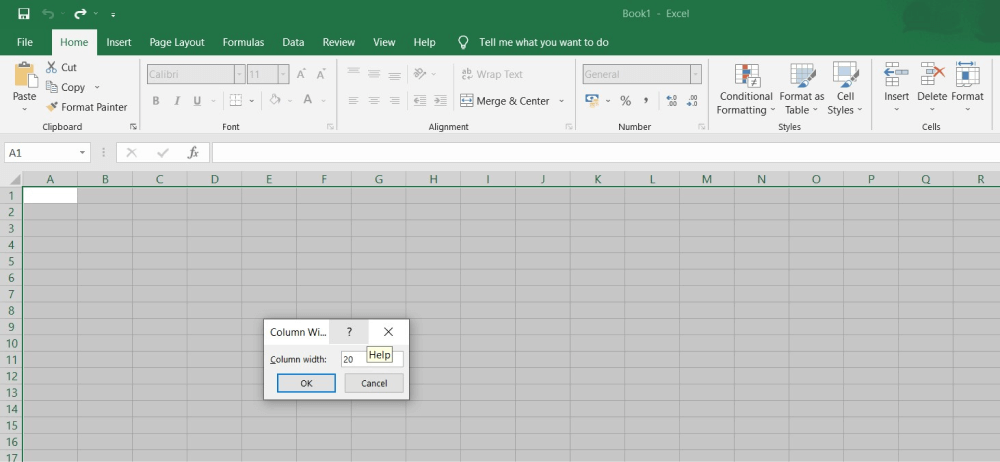Open the Cell Styles gallery
The width and height of the screenshot is (1000, 462).
[x=845, y=89]
